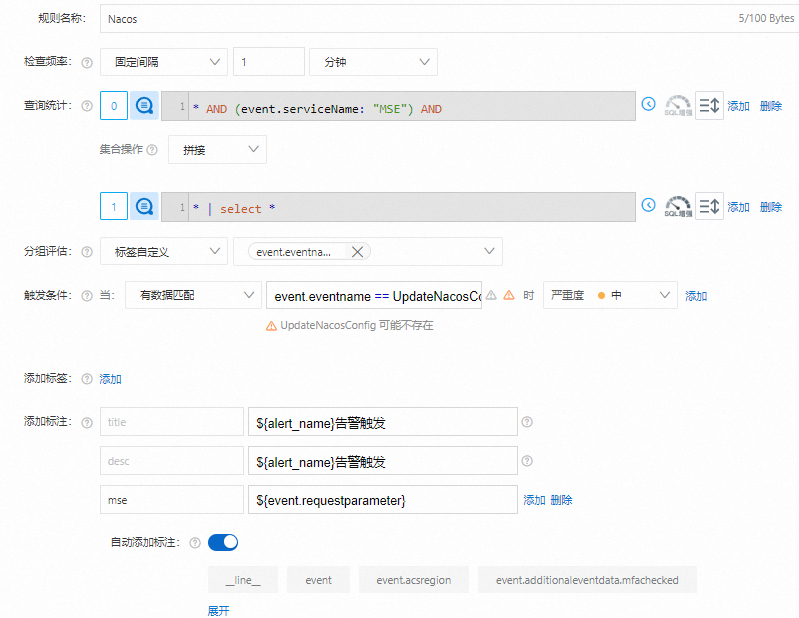
Task: Open time range clock for query 0
Action: [x=648, y=104]
